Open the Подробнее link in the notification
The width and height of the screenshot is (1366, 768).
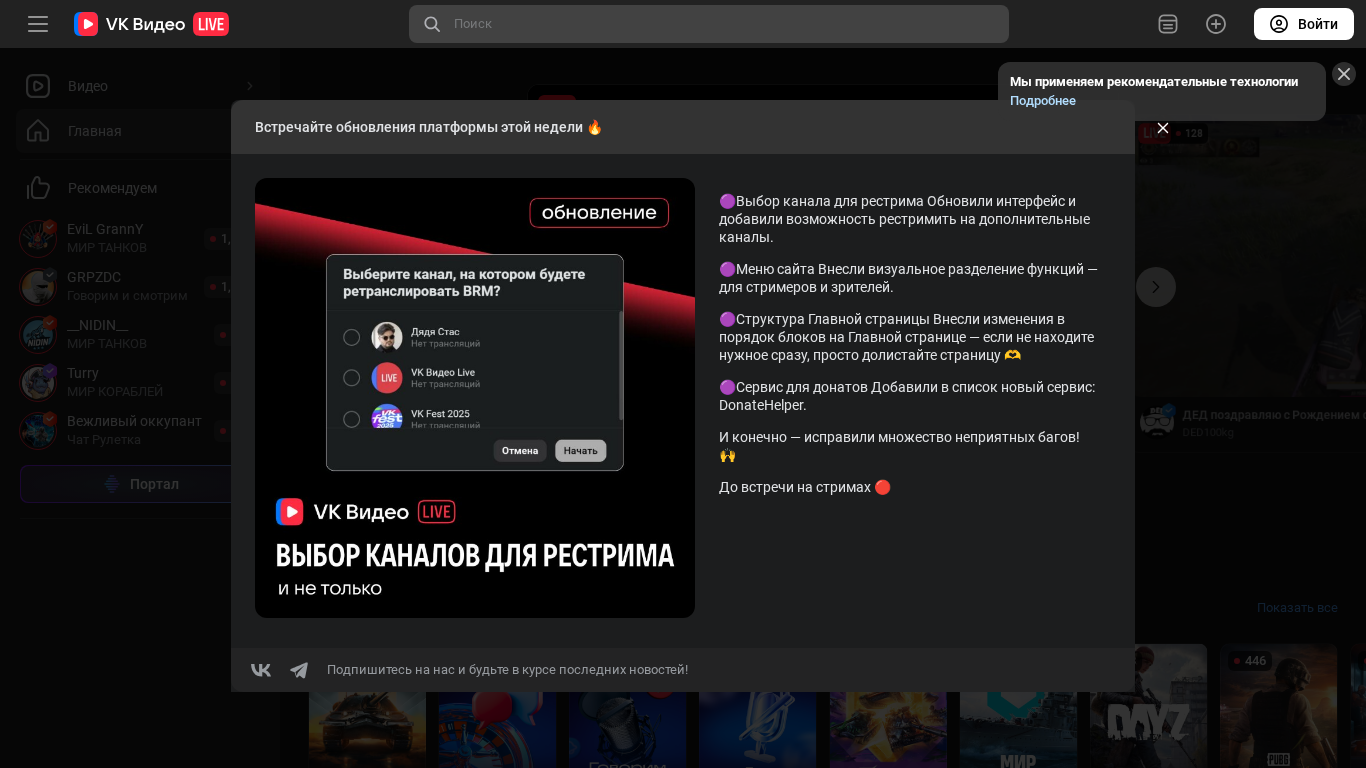coord(1043,101)
